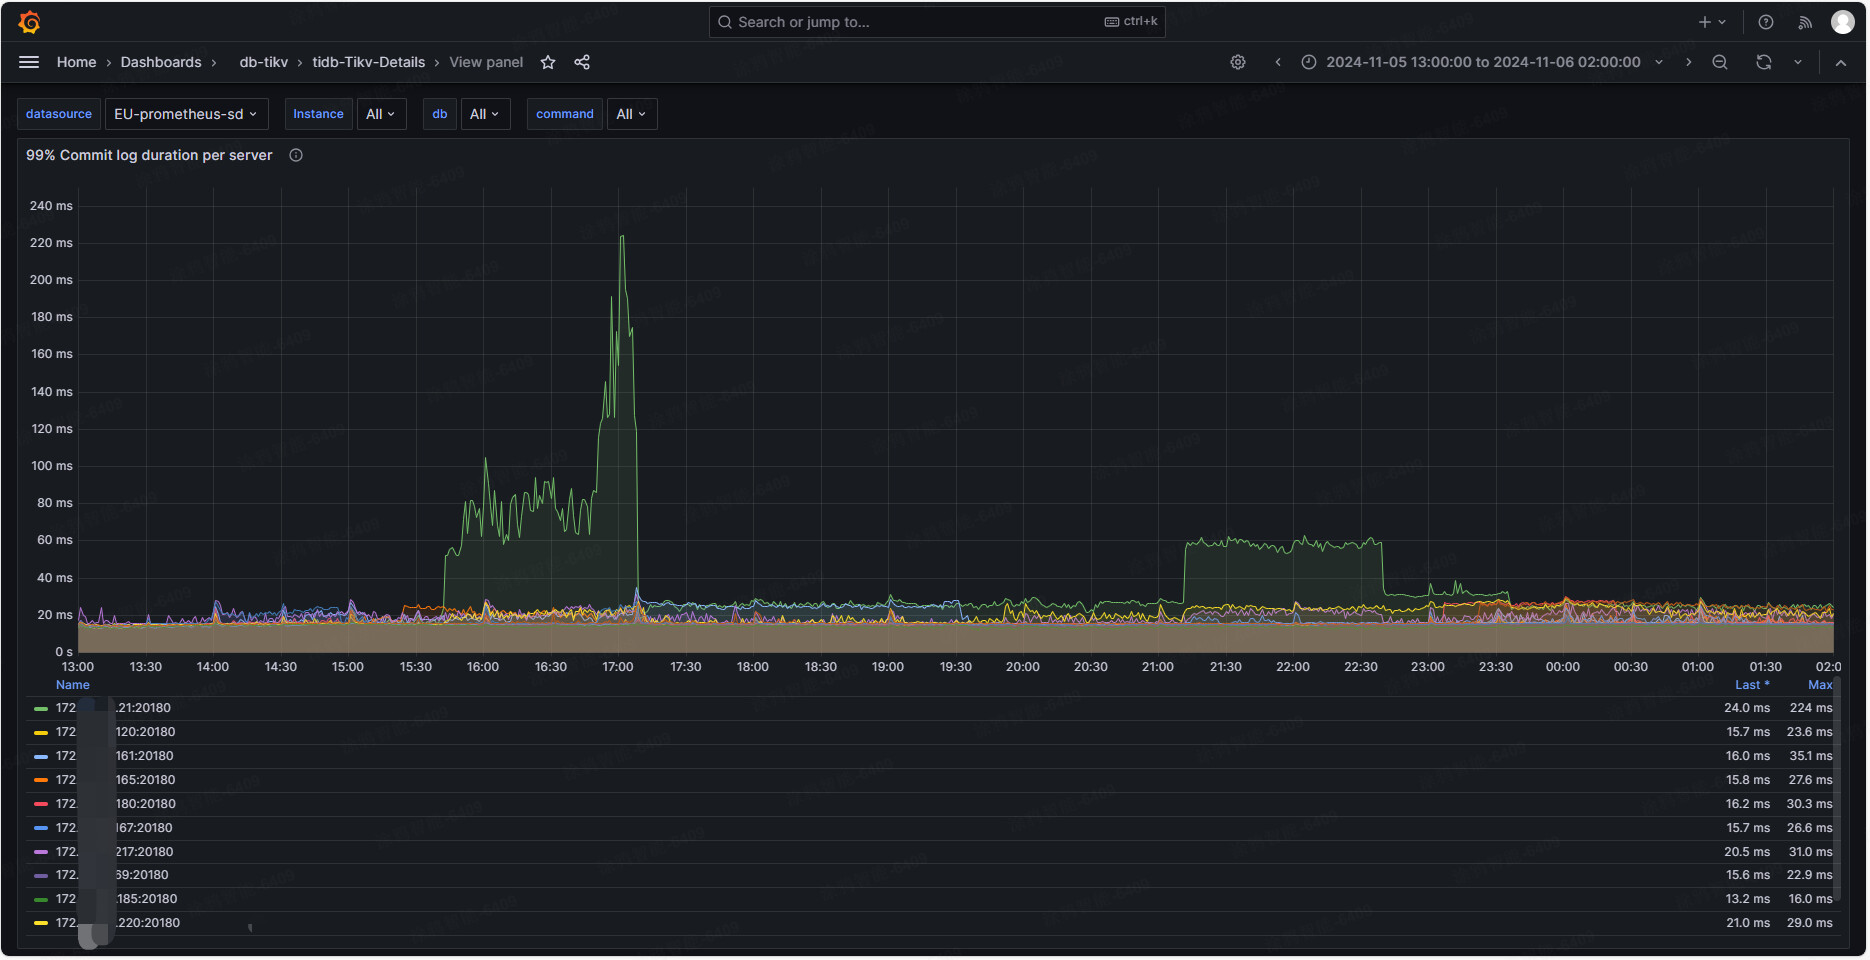Screen dimensions: 1870x960
Task: Open the help icon
Action: coord(1766,22)
